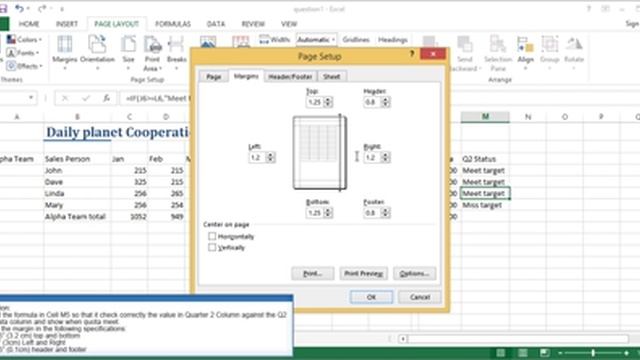
Task: Open the Print Area menu
Action: 153,53
